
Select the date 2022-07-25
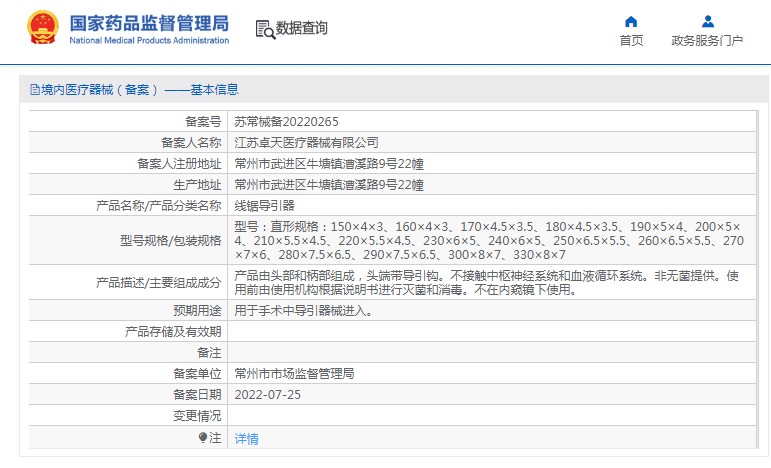[267, 395]
